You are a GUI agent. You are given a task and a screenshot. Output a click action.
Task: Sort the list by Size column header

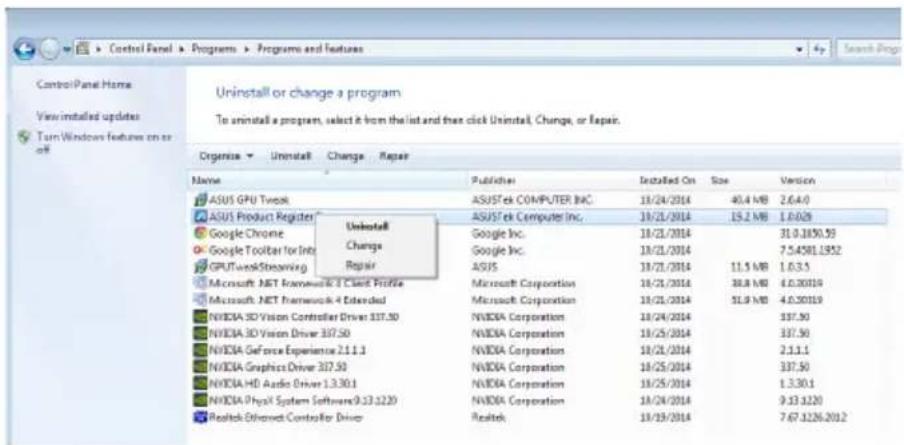click(x=740, y=181)
